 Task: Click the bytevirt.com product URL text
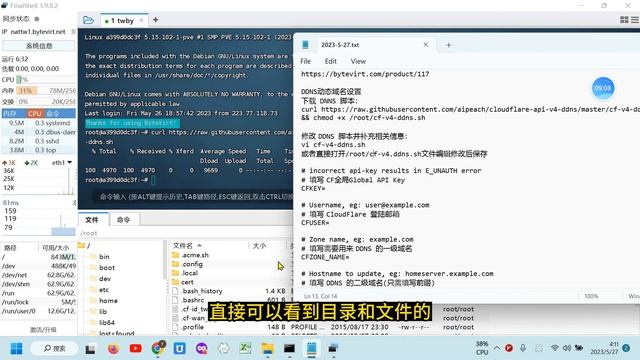365,74
